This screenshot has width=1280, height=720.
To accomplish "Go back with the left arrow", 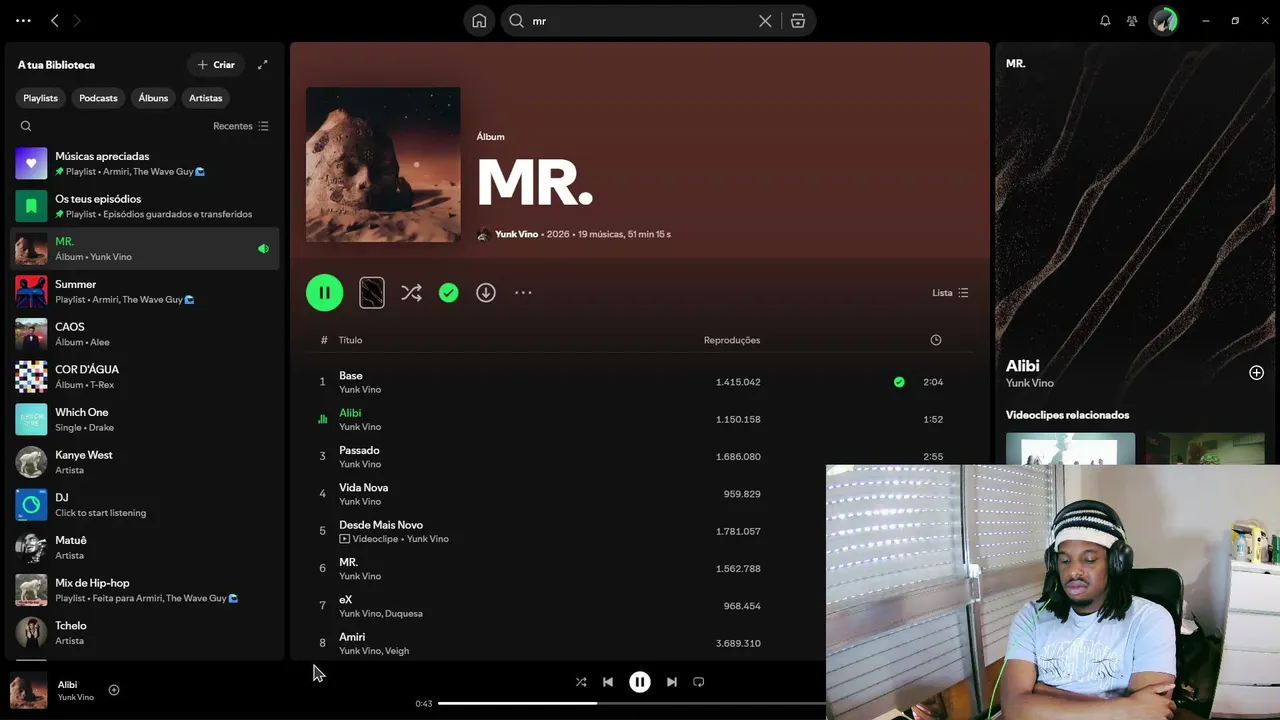I will [55, 21].
